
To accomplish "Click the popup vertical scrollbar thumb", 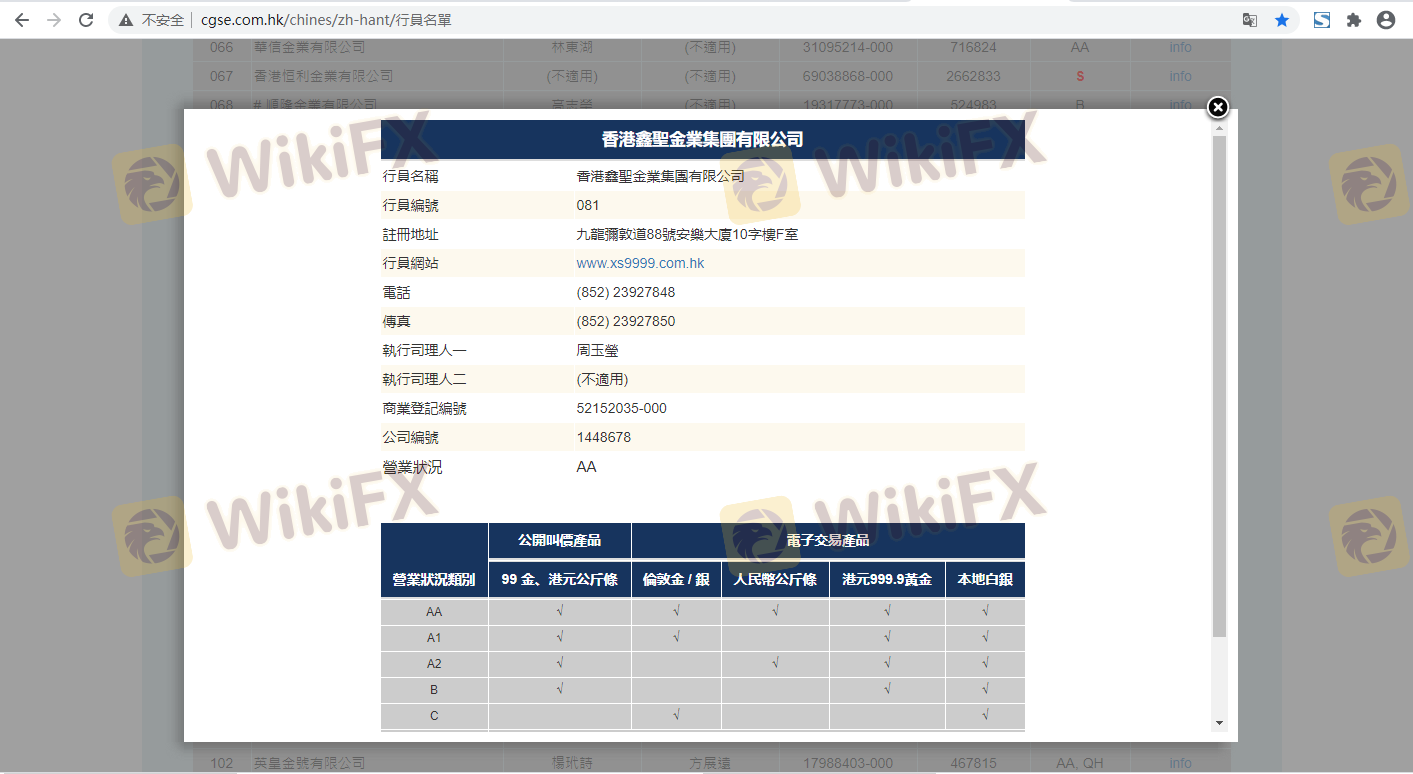I will (x=1219, y=385).
